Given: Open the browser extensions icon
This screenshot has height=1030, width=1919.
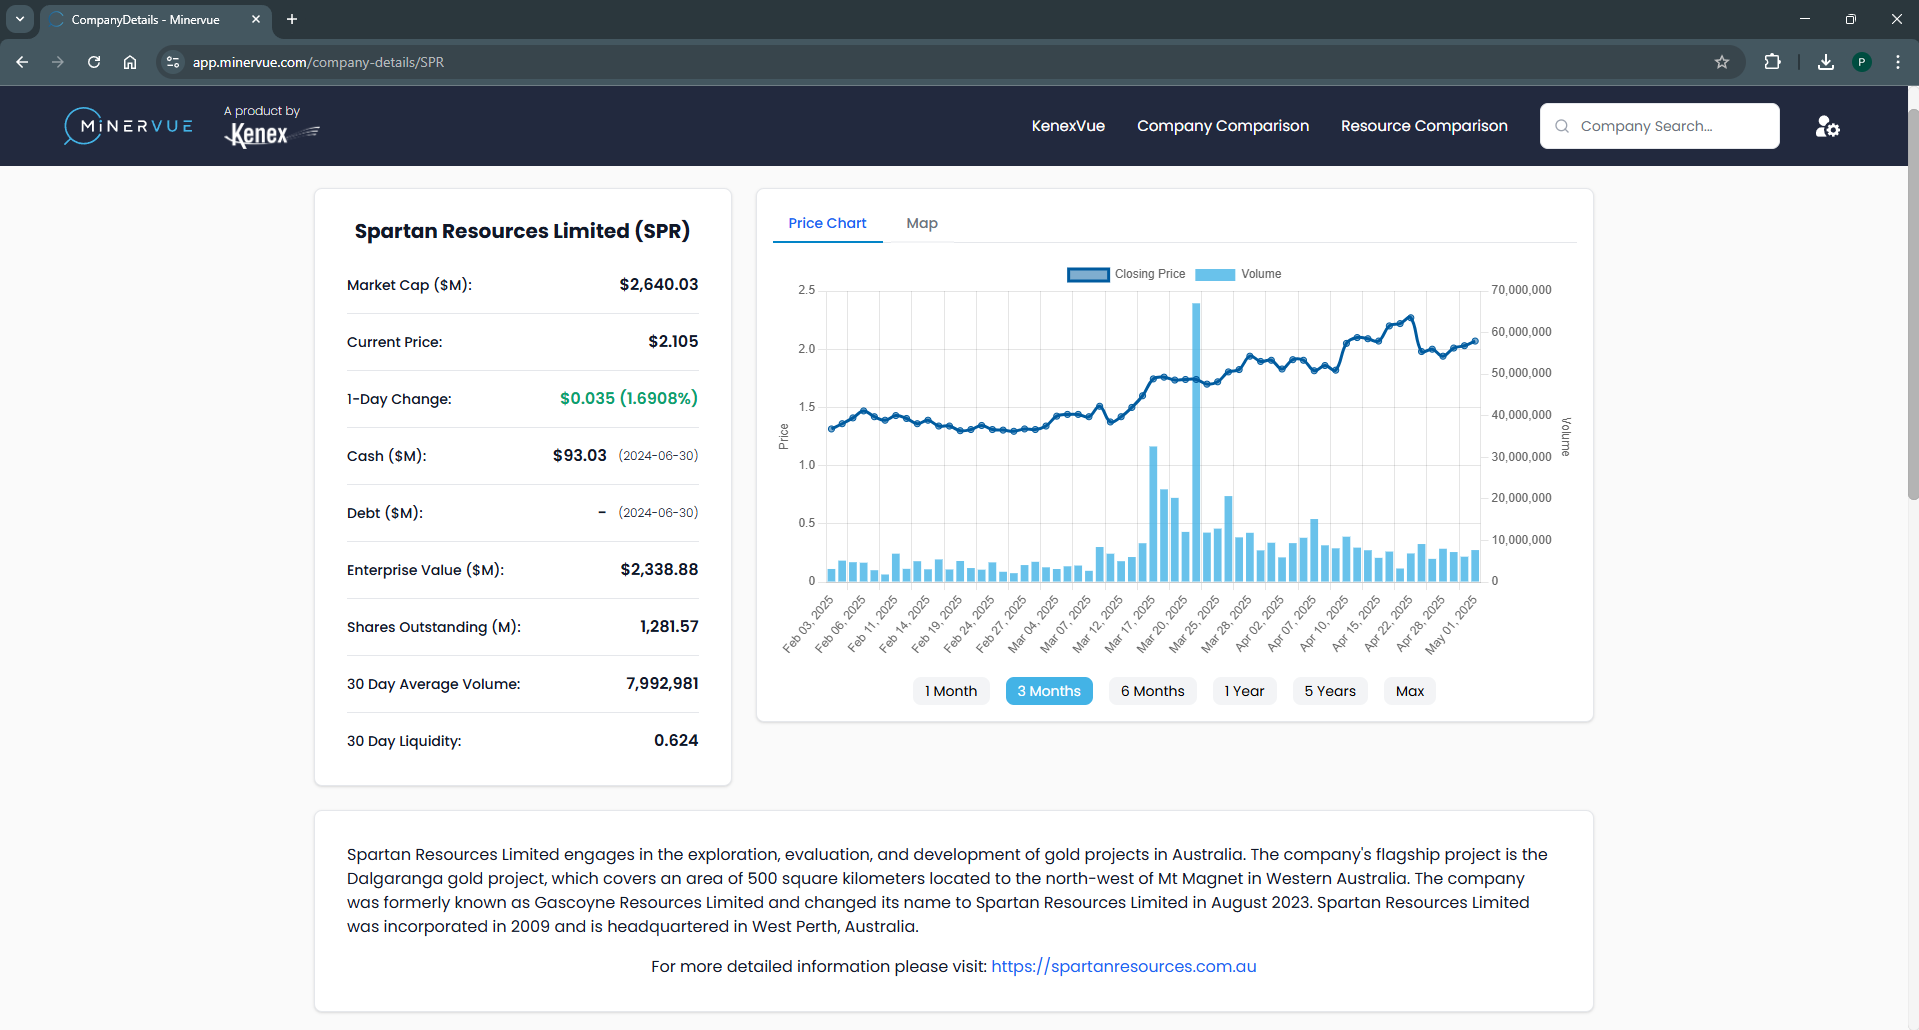Looking at the screenshot, I should [1772, 62].
